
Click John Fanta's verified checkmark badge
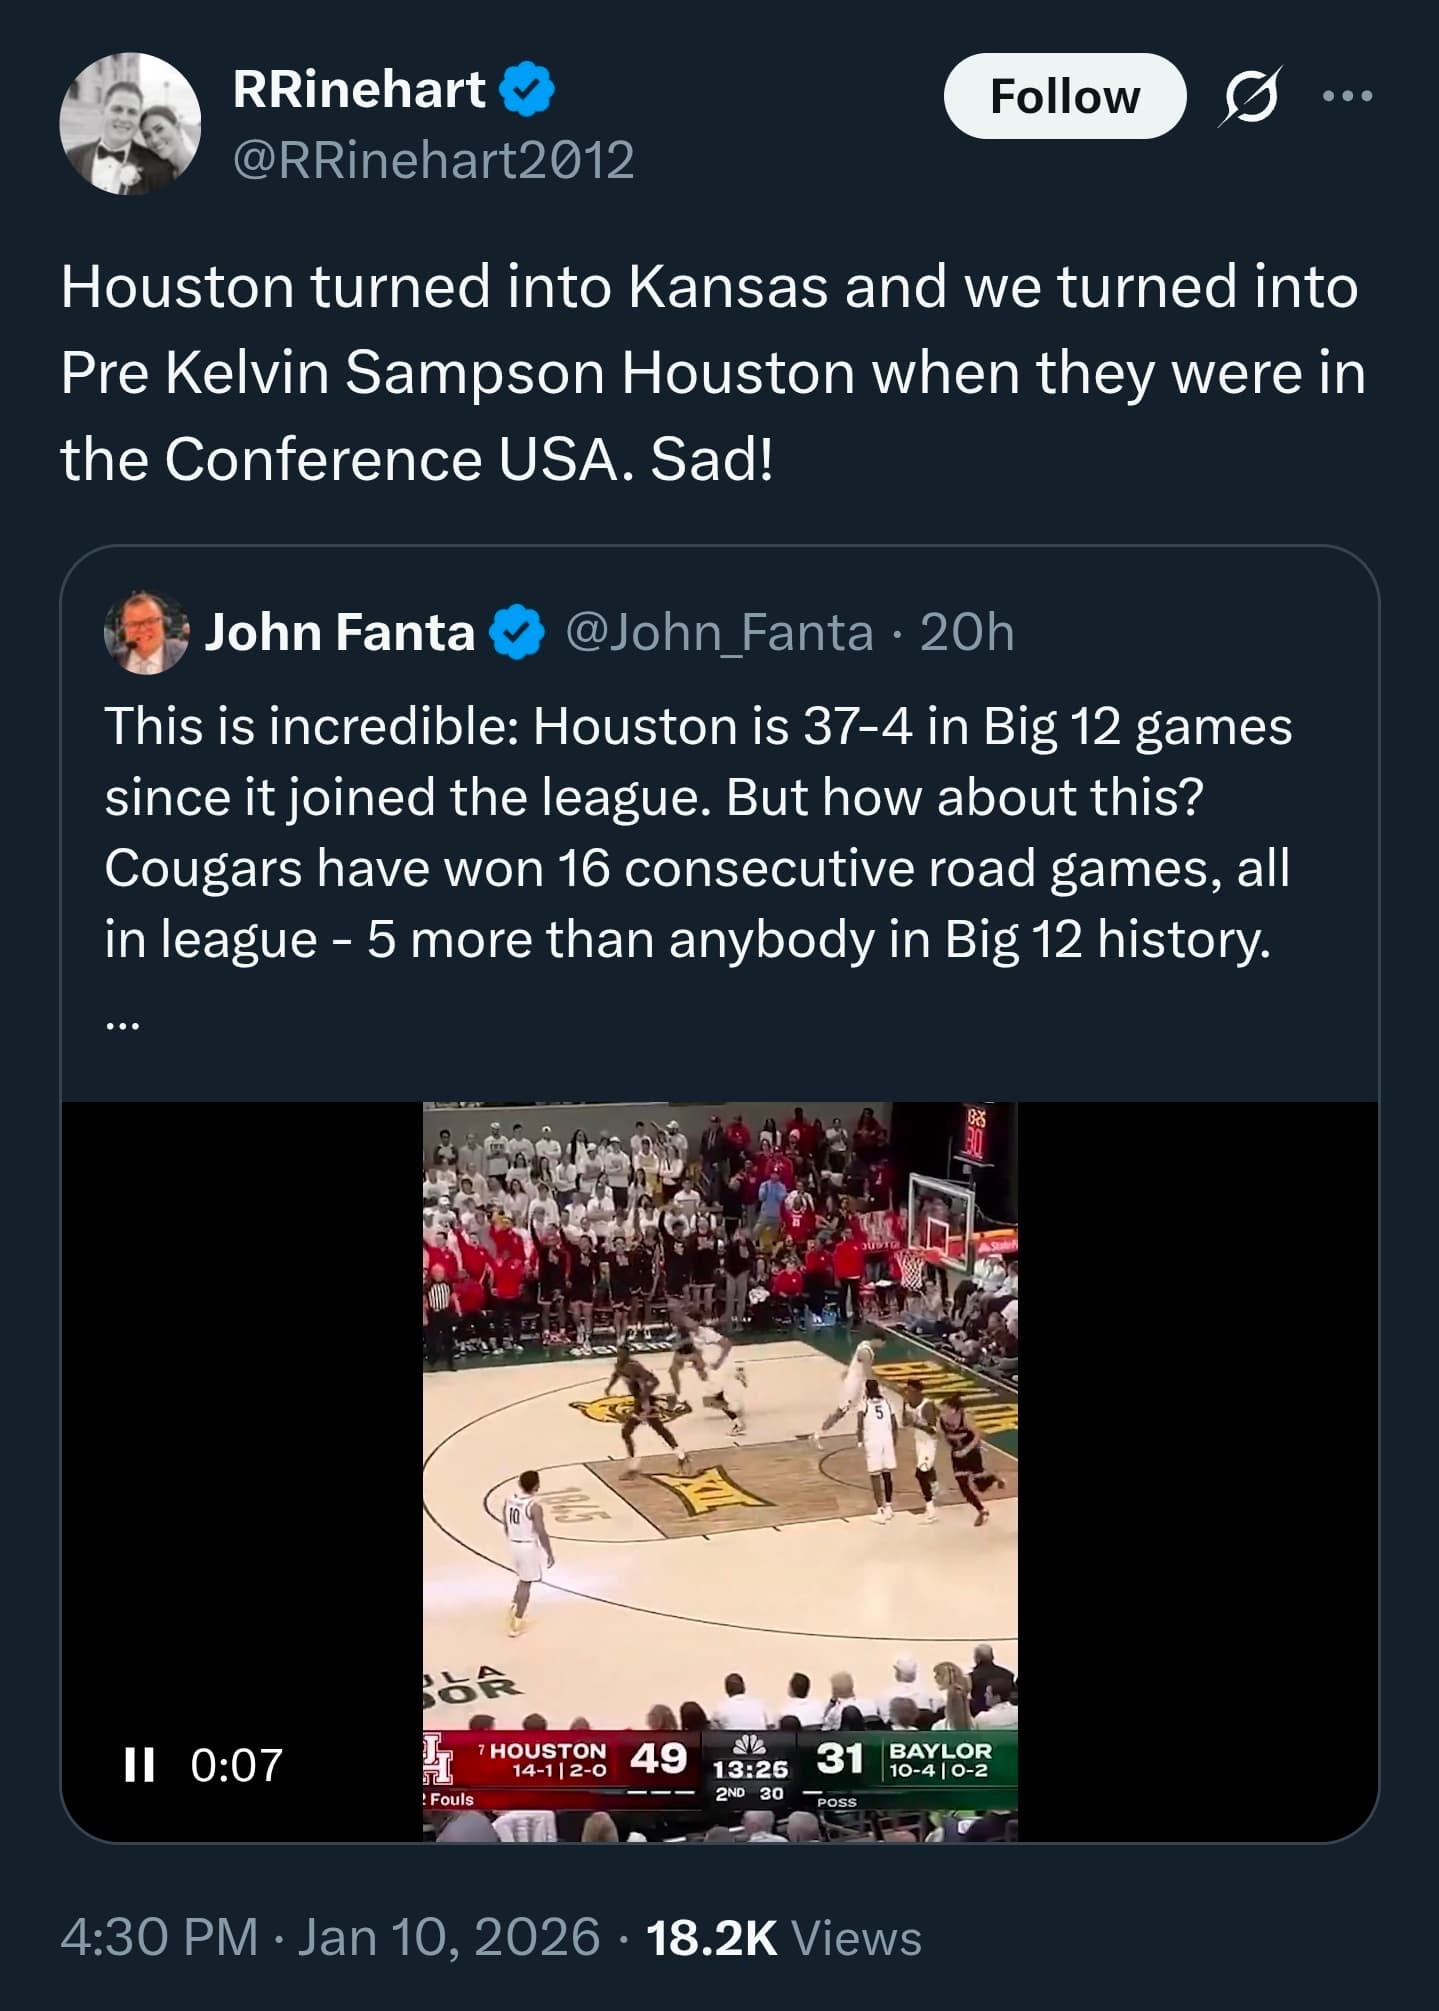(x=516, y=632)
